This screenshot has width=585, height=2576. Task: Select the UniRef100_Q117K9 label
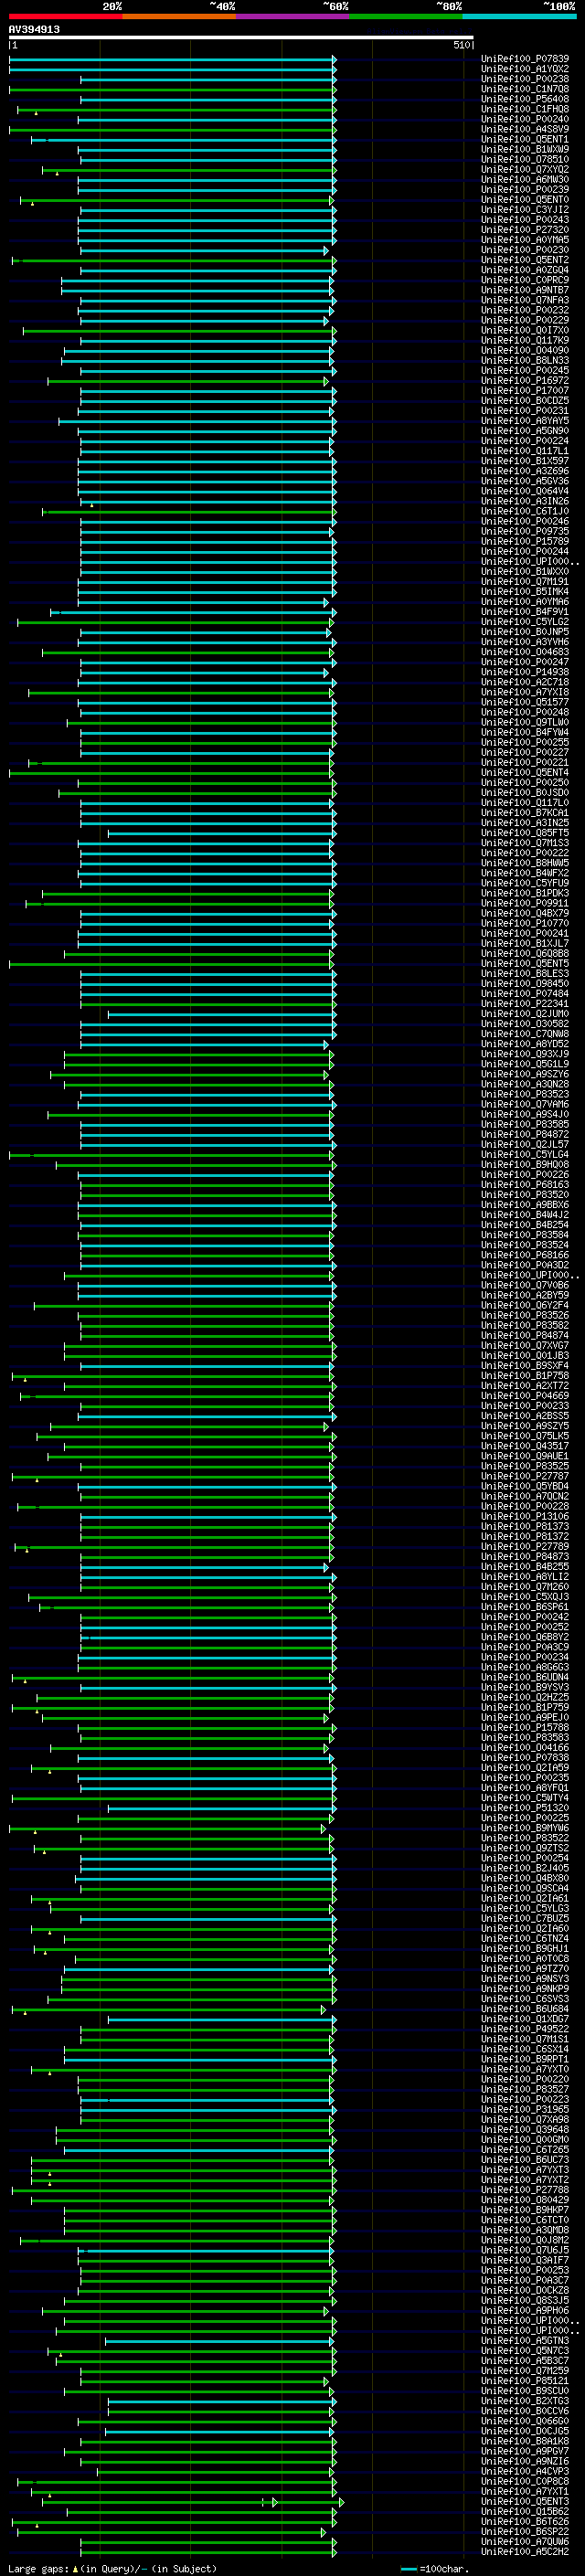[x=525, y=340]
